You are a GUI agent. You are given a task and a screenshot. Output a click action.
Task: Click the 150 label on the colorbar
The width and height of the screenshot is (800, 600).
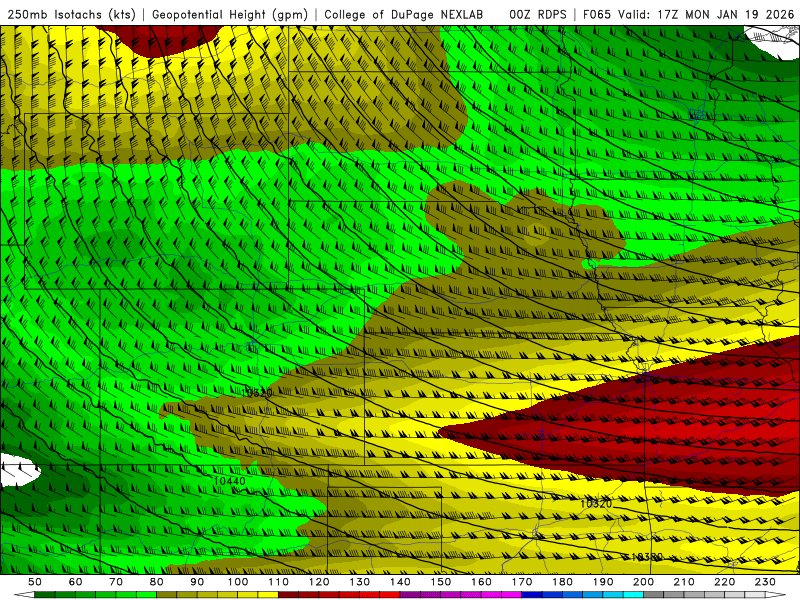coord(440,582)
